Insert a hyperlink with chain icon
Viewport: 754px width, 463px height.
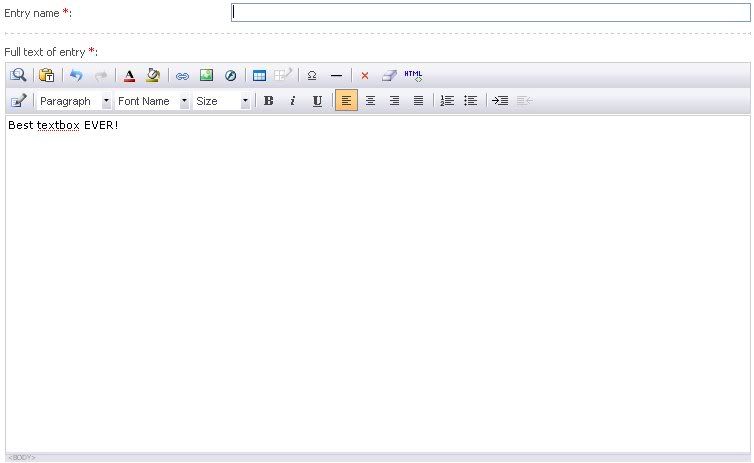(182, 76)
